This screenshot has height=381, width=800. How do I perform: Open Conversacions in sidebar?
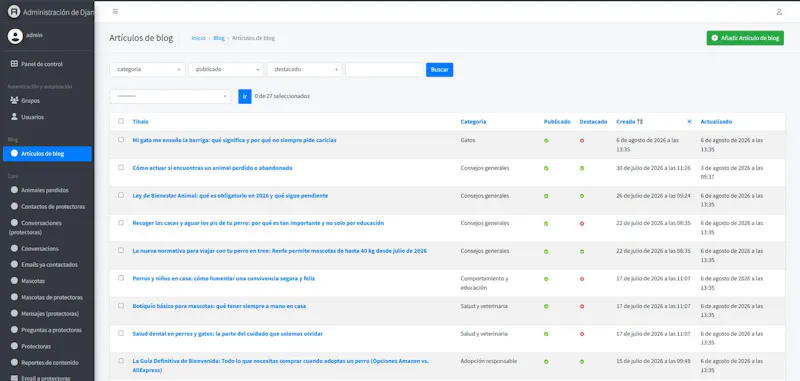(47, 248)
